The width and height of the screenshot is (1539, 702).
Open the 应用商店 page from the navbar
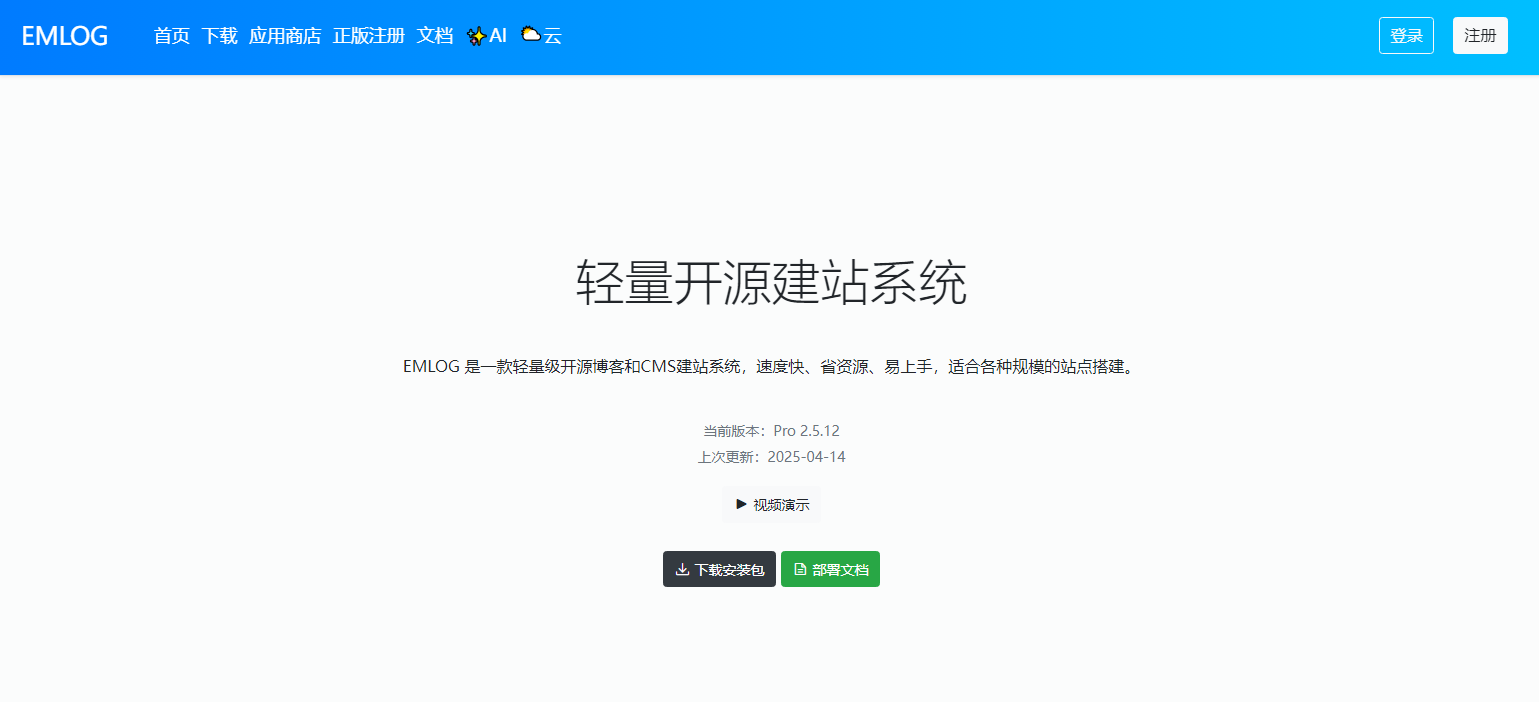(285, 35)
